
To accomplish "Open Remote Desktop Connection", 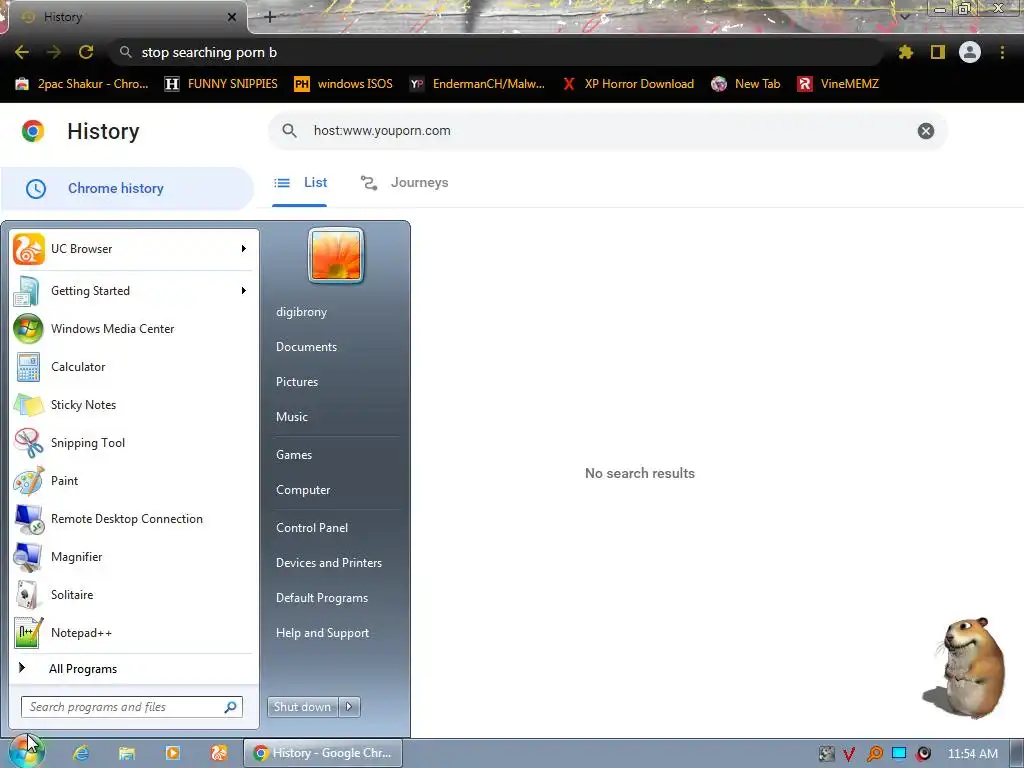I will pyautogui.click(x=133, y=519).
